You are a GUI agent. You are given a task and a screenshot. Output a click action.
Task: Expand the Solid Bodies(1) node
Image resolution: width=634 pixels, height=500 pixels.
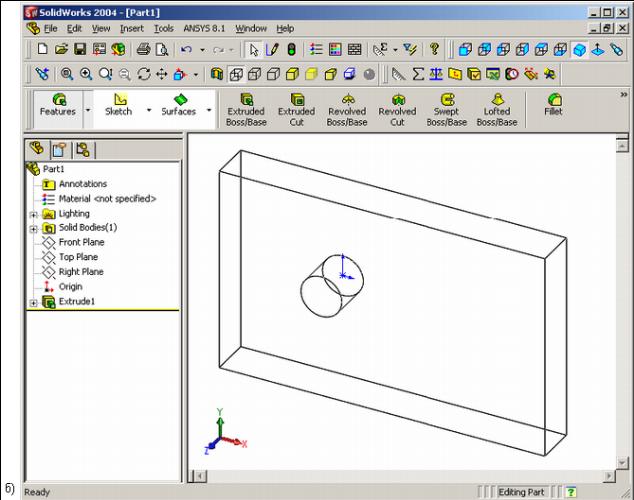coord(34,229)
